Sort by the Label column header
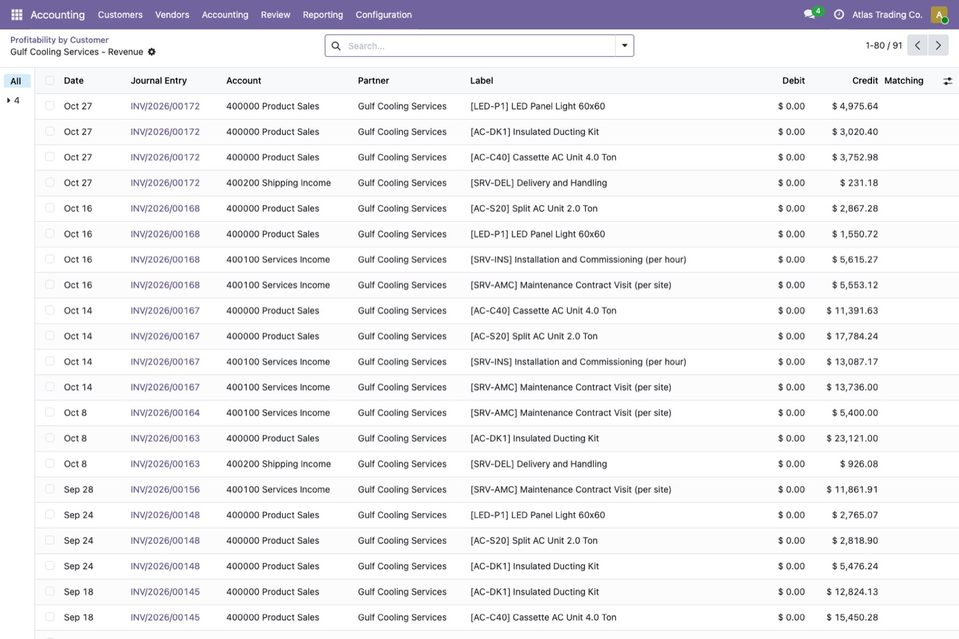This screenshot has height=639, width=959. tap(481, 81)
